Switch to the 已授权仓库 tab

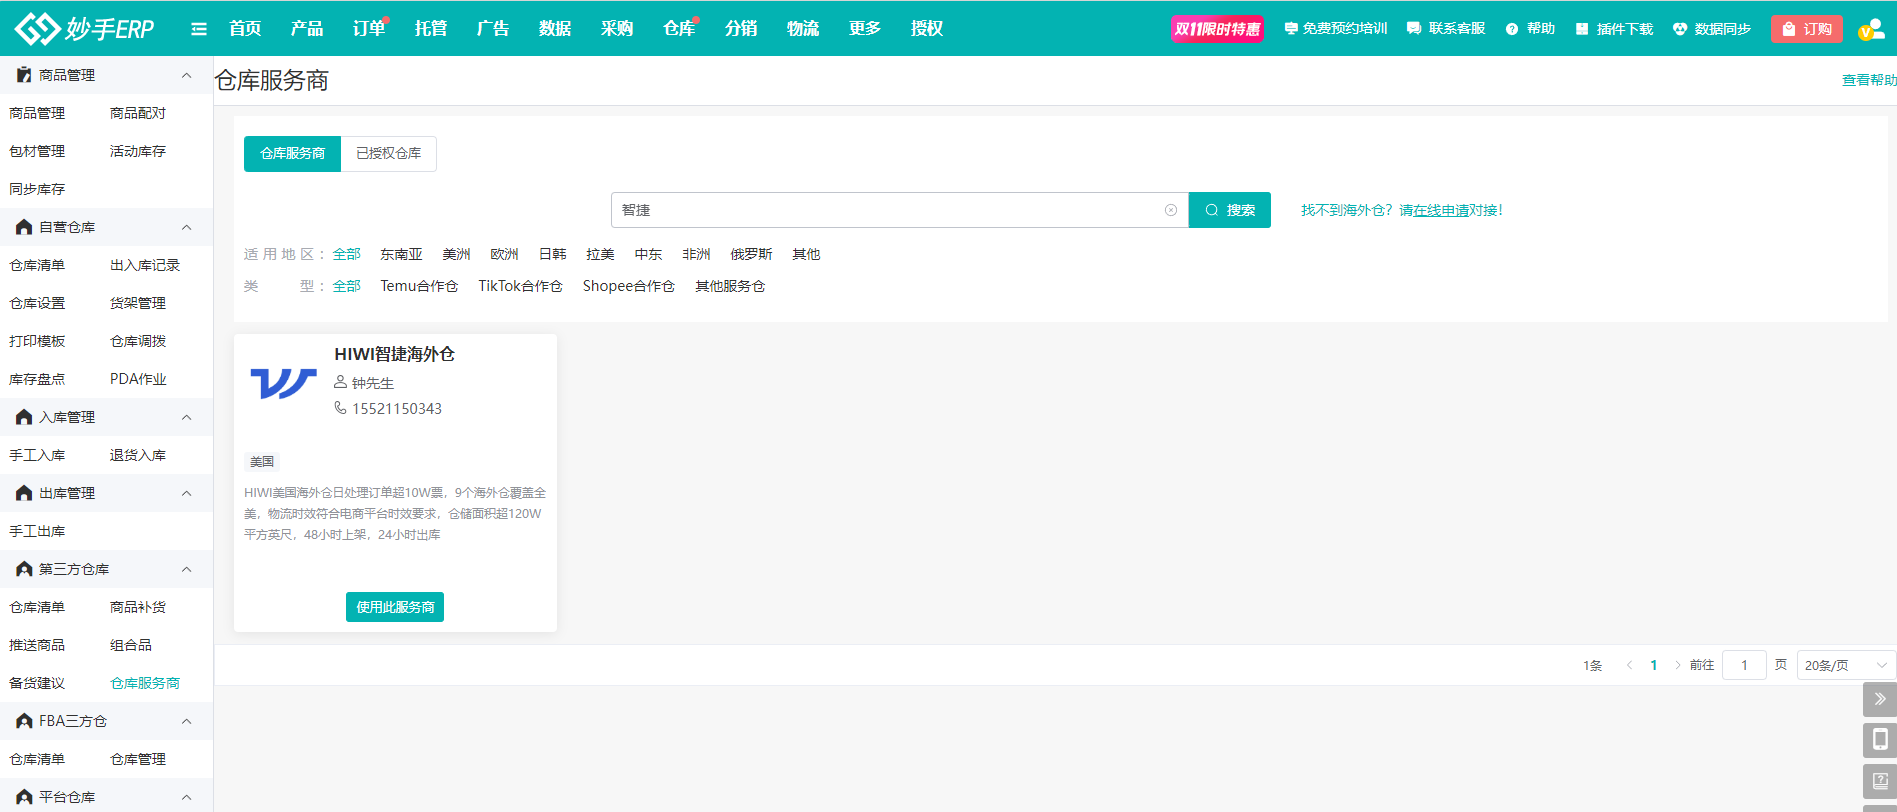click(x=388, y=153)
